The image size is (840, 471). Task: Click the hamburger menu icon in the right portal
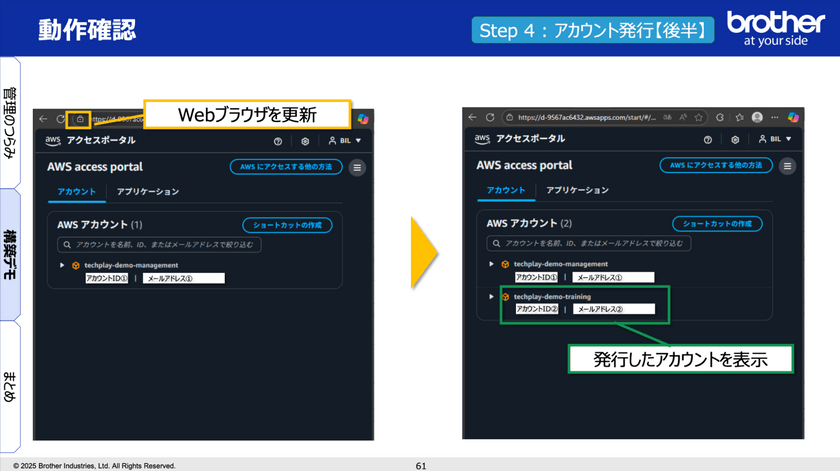coord(788,166)
